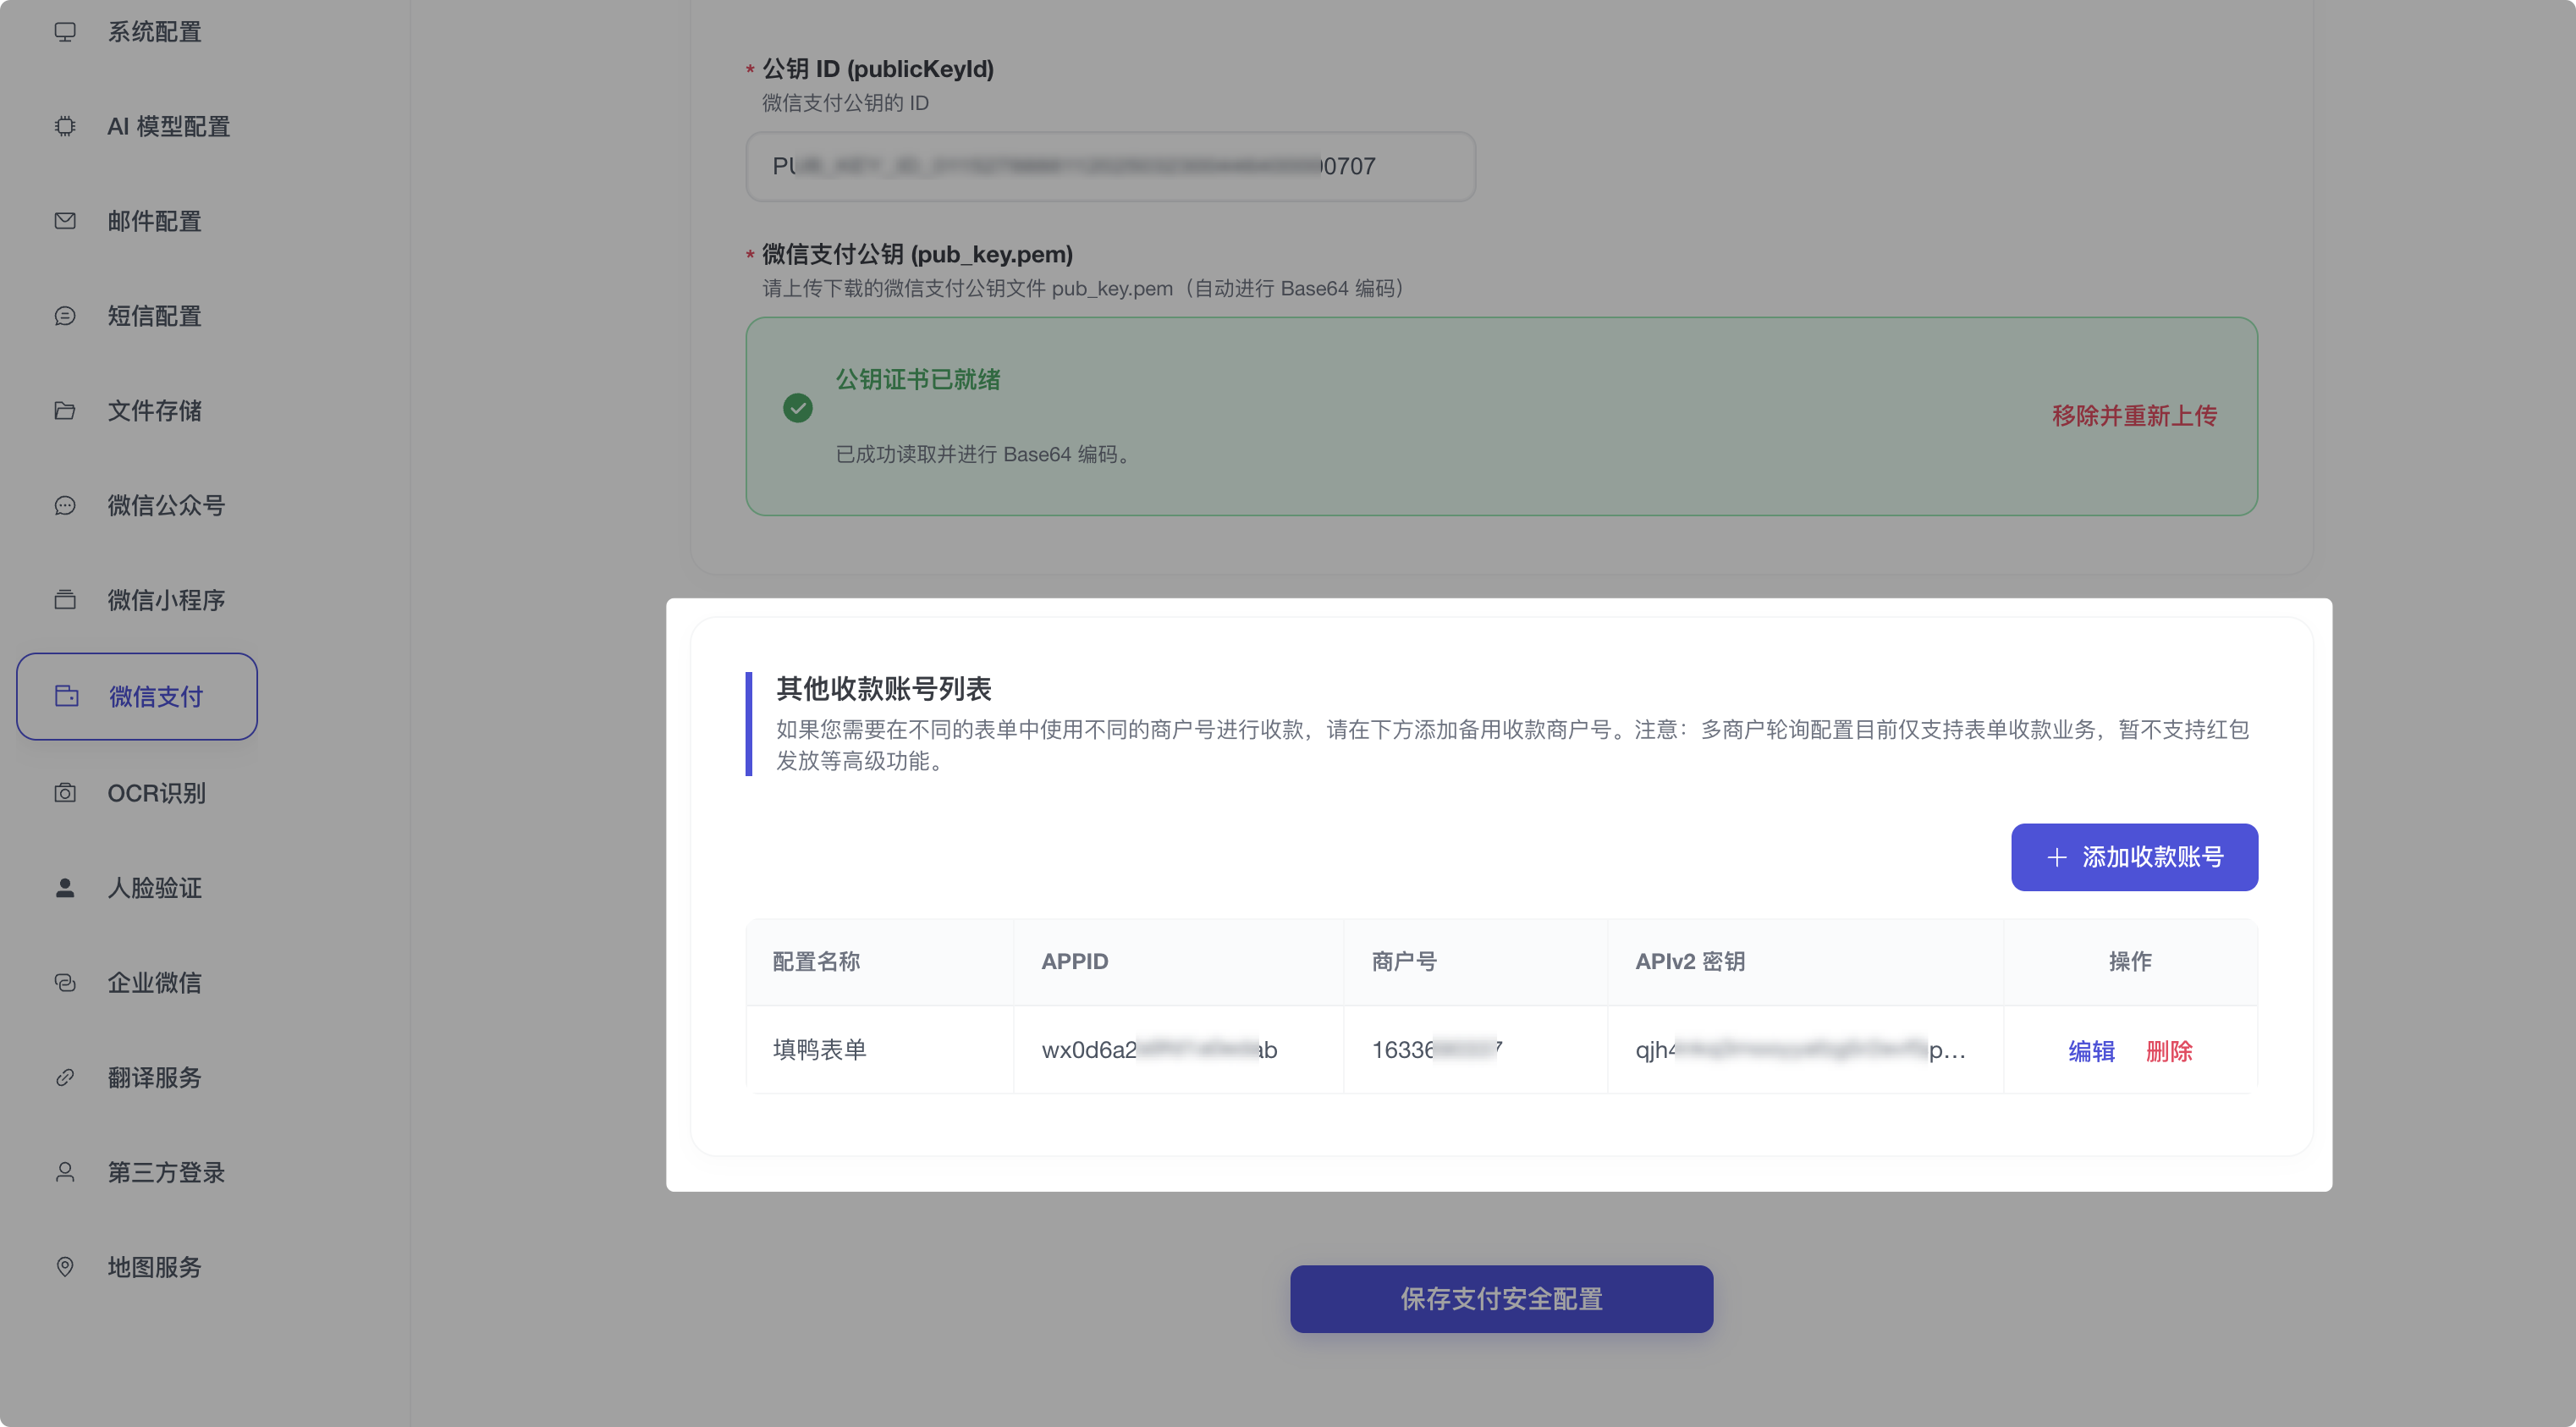
Task: Click the 公钥 ID (publicKeyId) label
Action: (x=878, y=69)
